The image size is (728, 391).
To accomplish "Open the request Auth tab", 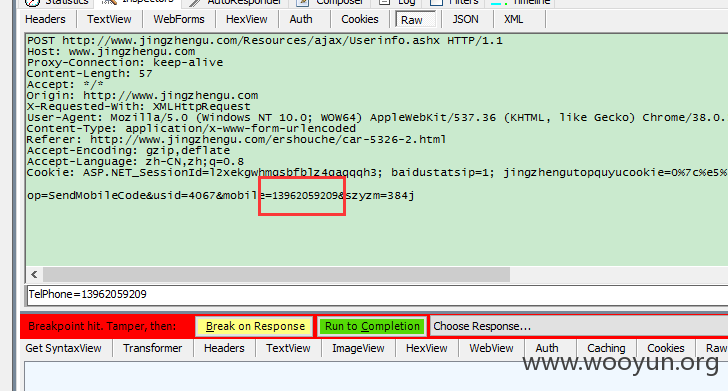I will [x=301, y=20].
